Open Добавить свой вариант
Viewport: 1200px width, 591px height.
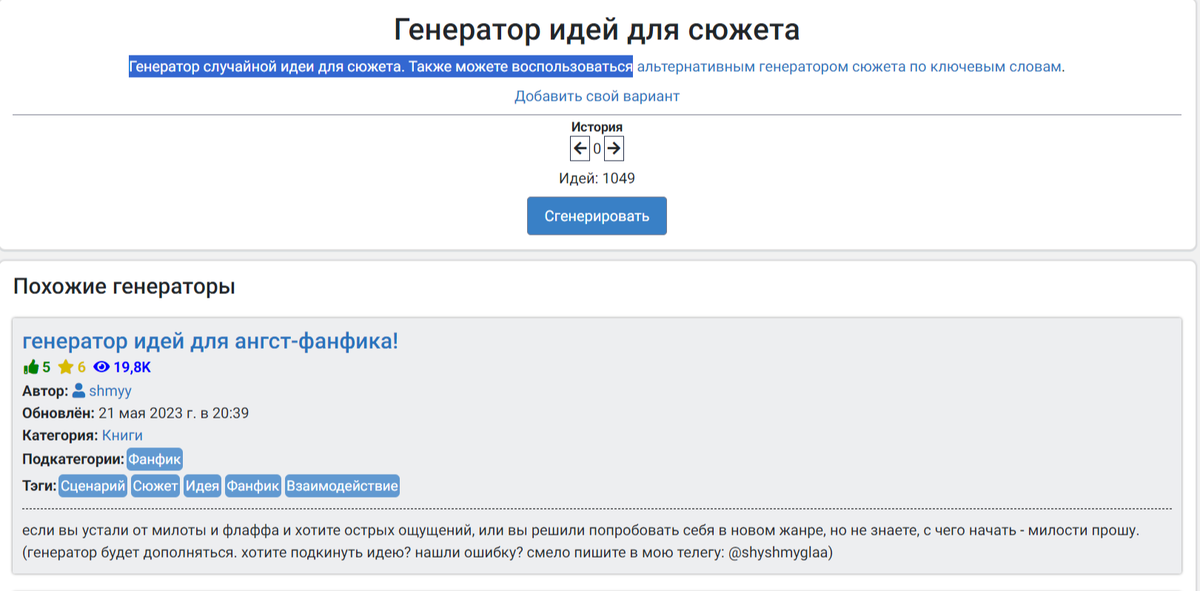[596, 96]
